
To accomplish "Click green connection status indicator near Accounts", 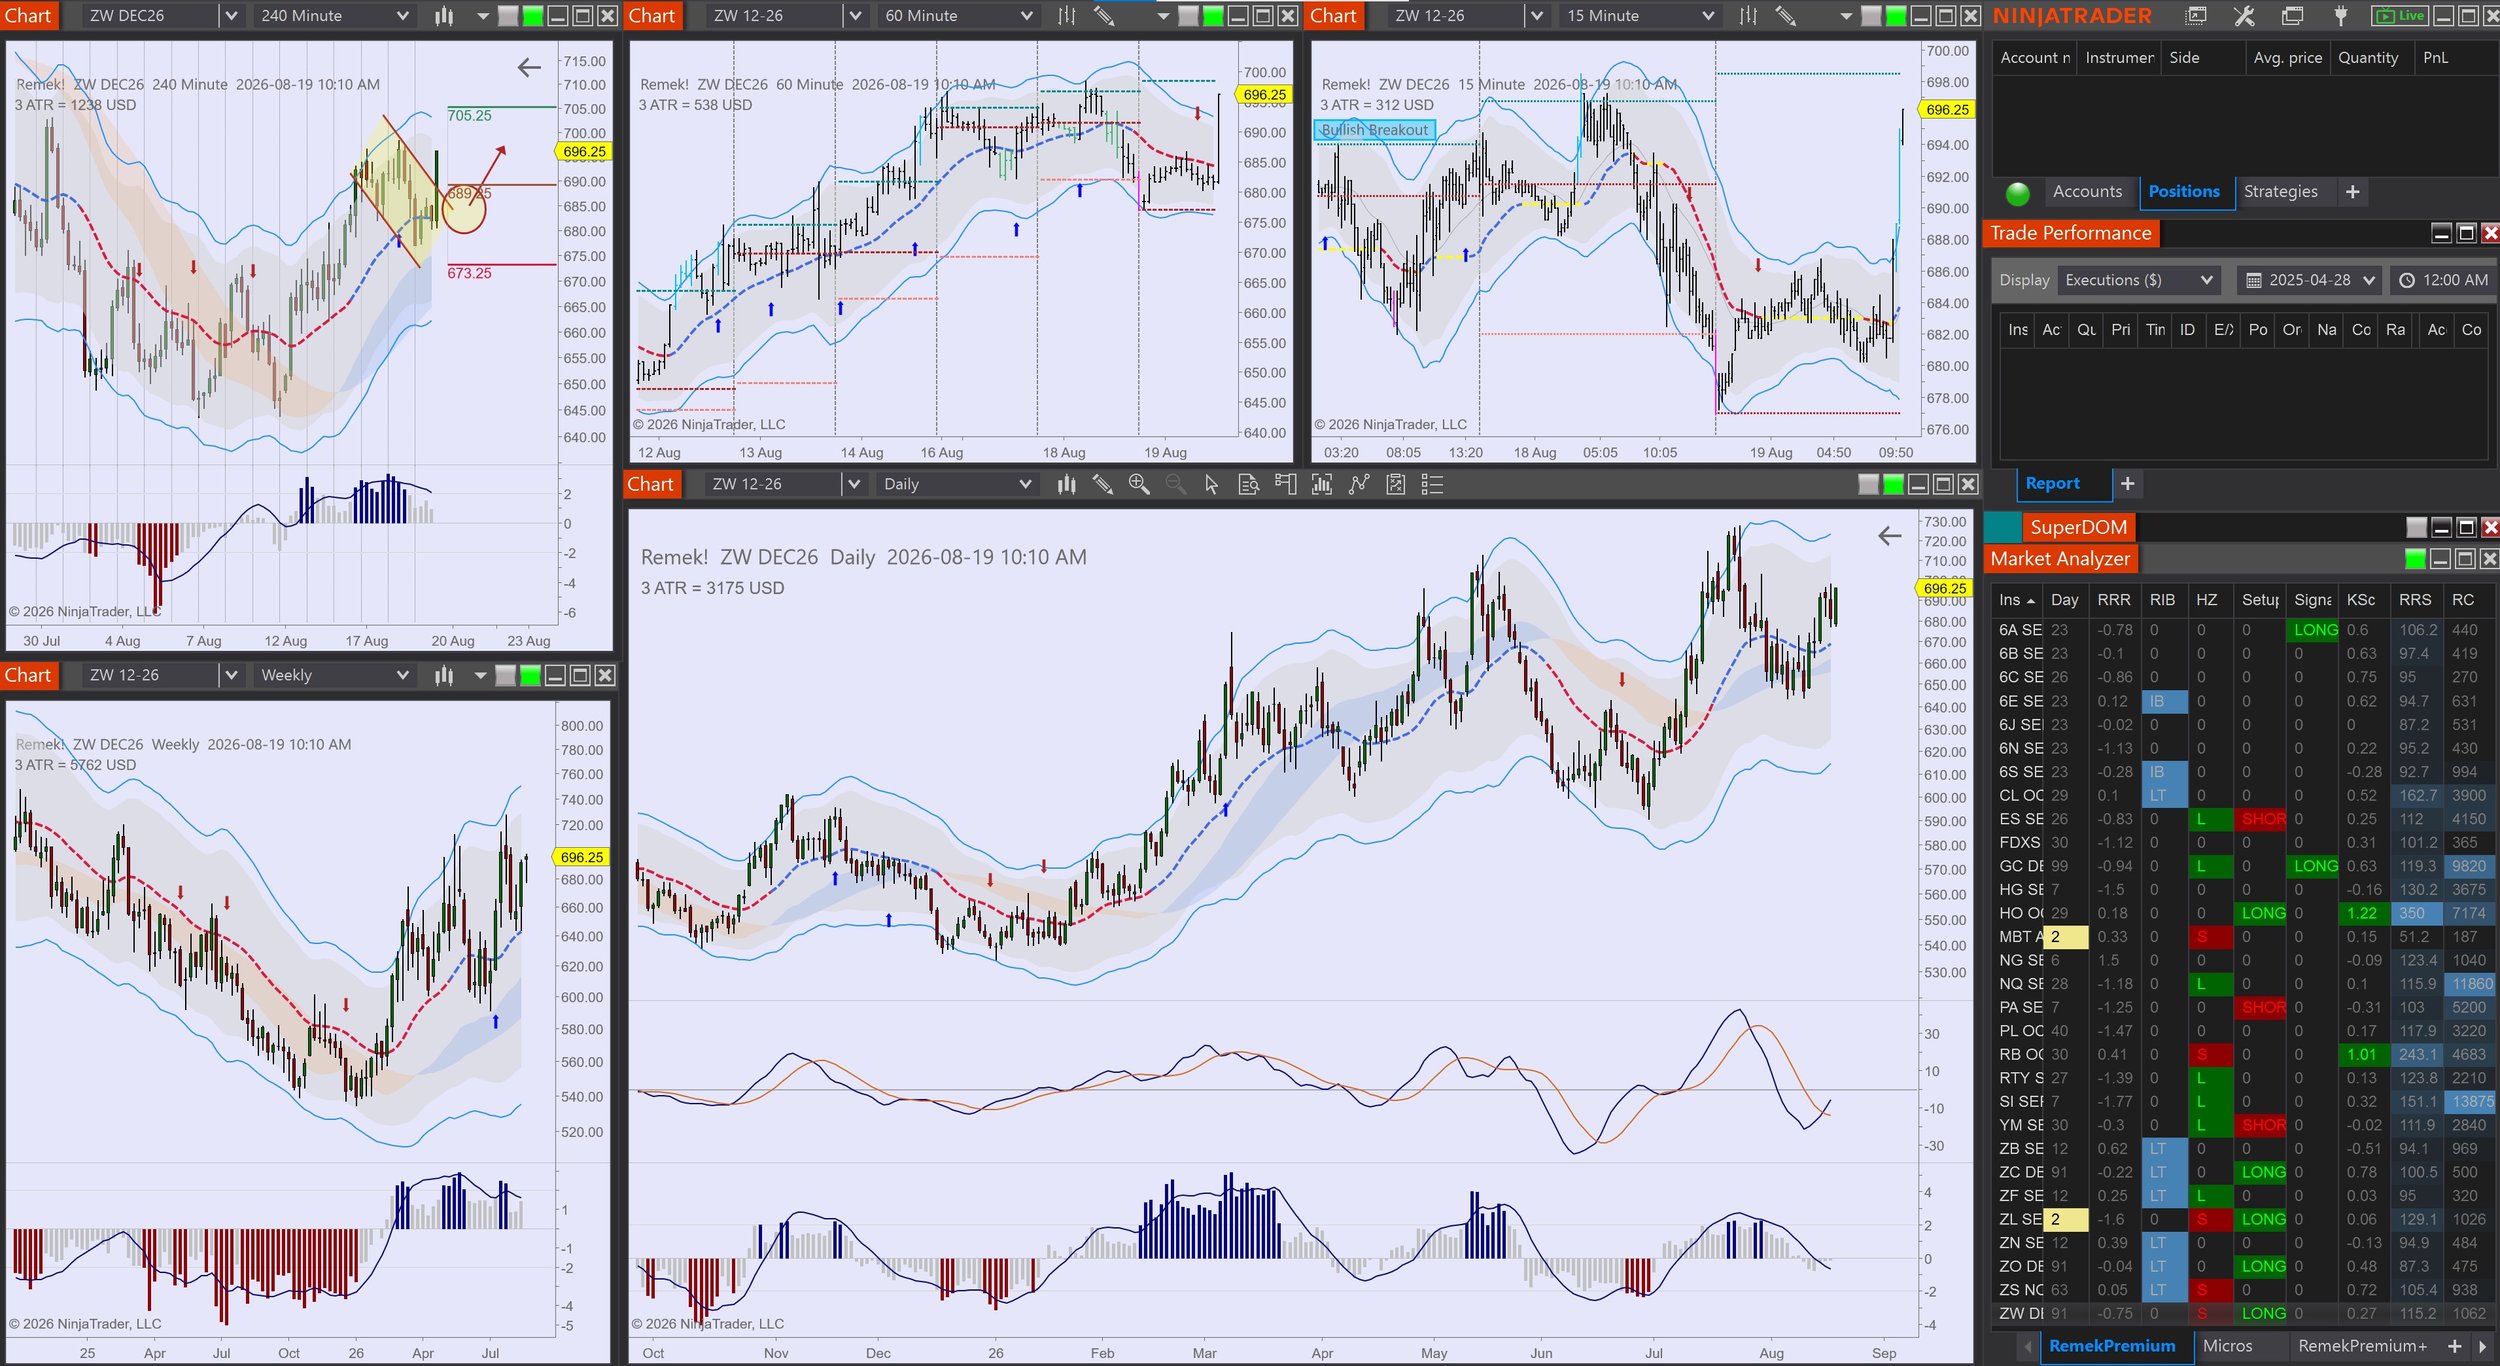I will click(x=2017, y=193).
